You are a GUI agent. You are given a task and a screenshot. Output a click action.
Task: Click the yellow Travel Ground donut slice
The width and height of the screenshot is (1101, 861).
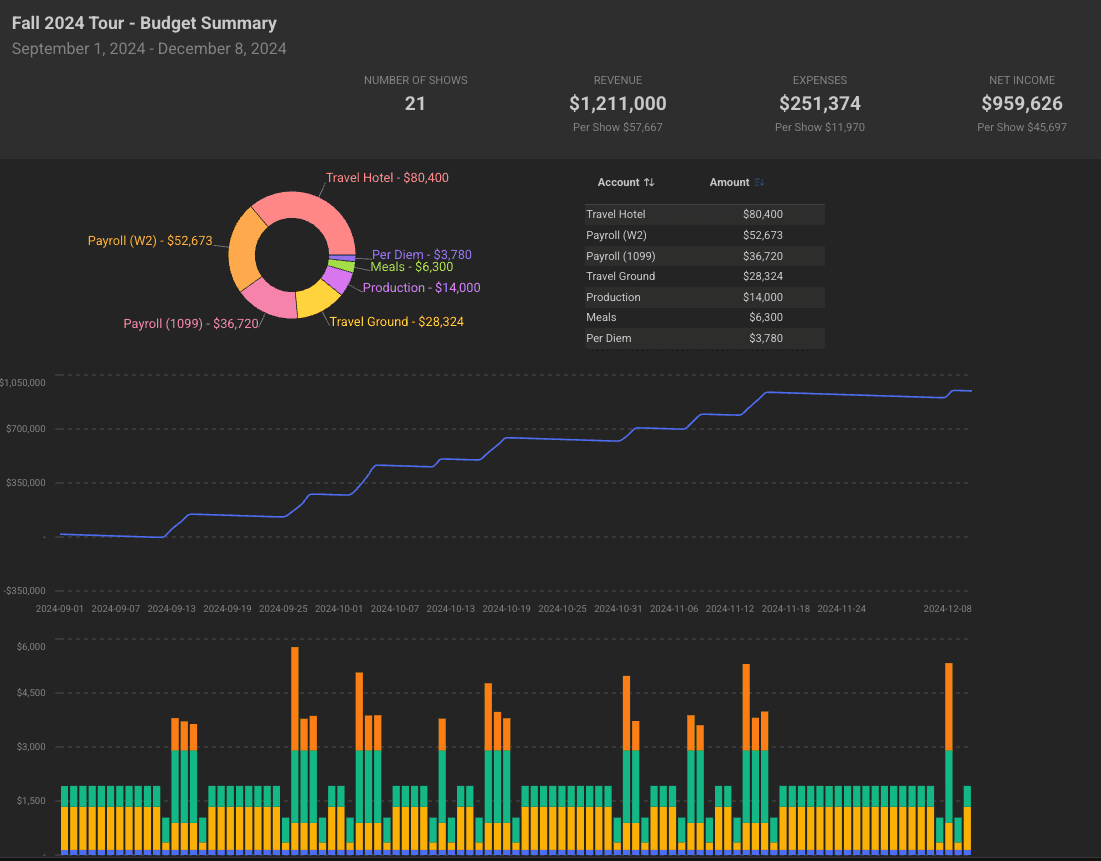[x=317, y=300]
